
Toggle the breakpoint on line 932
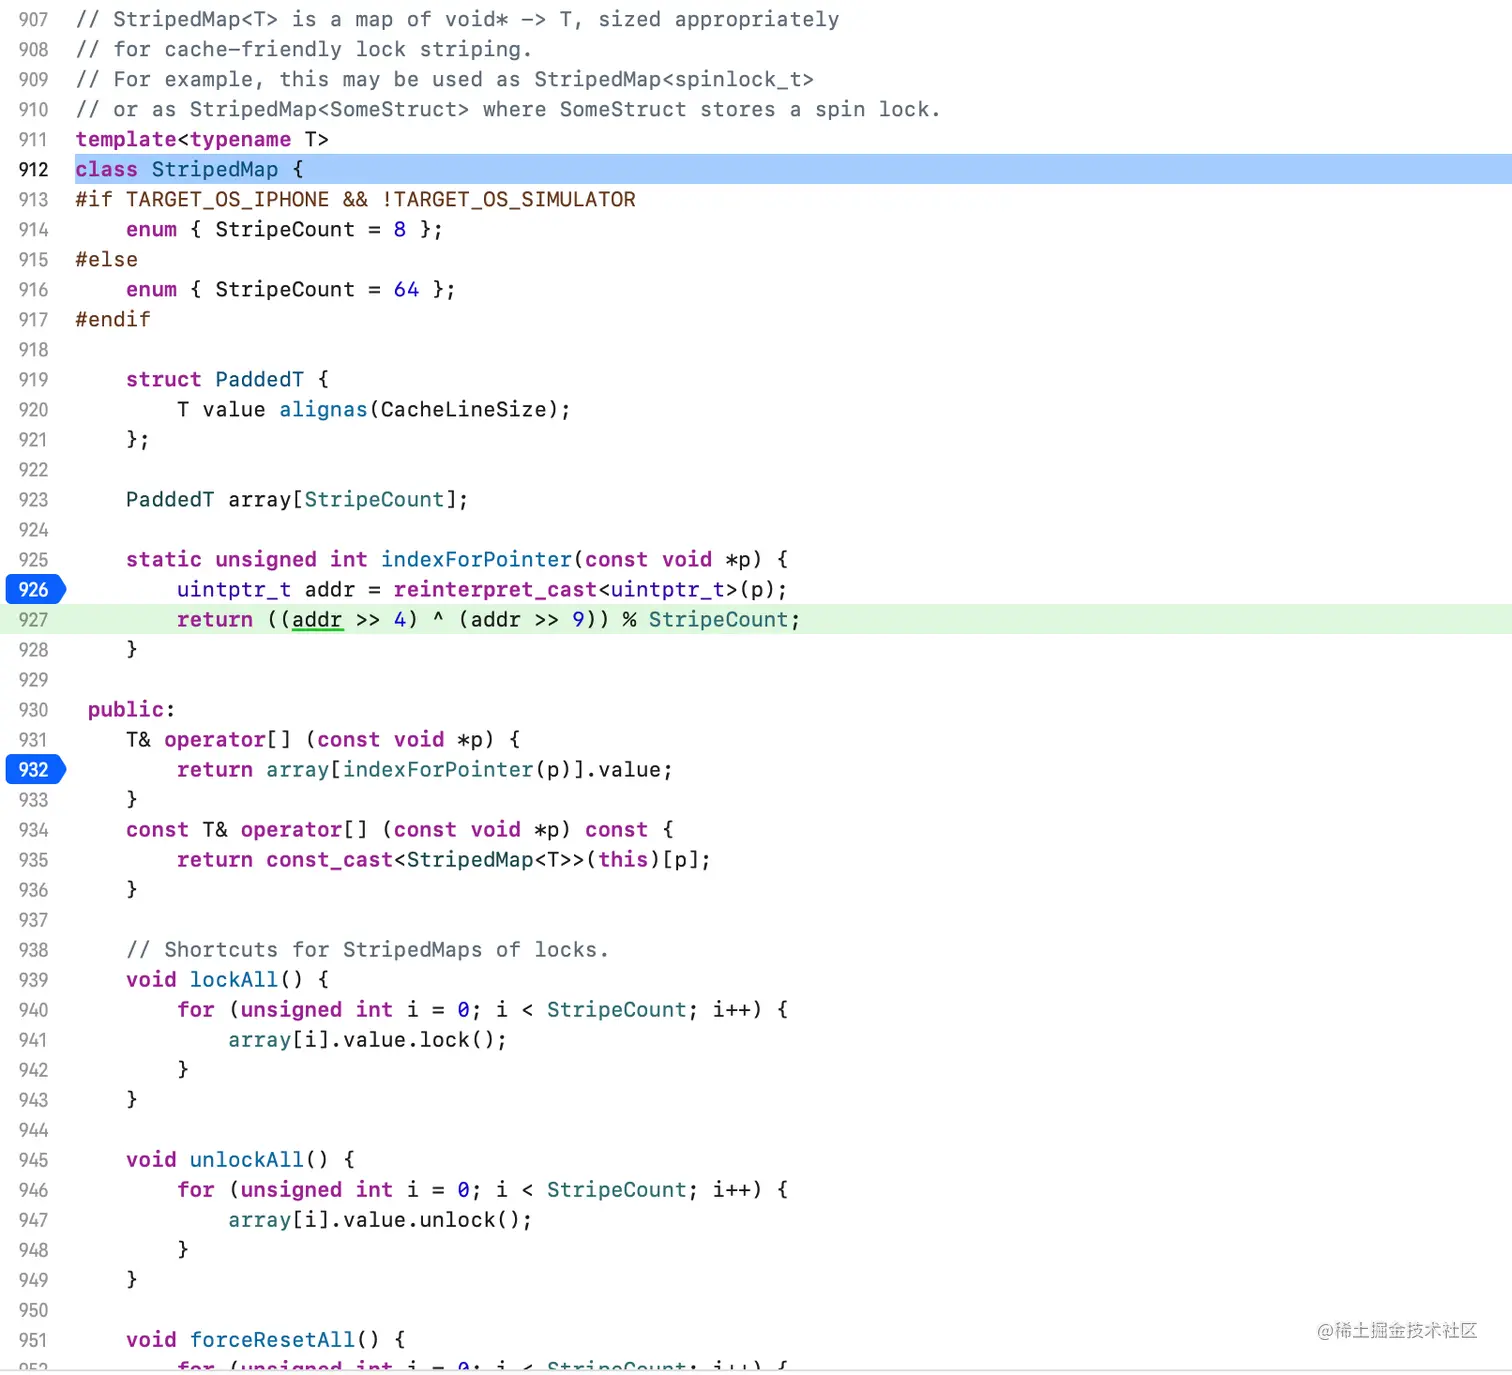coord(33,770)
